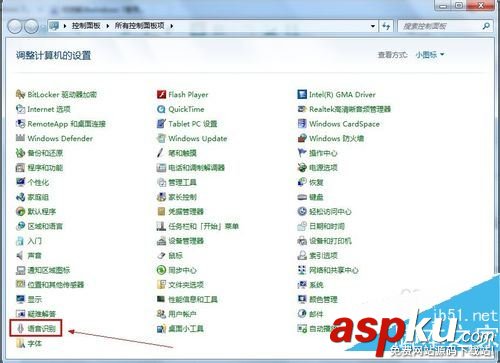Open 同步中心 green sync icon
The height and width of the screenshot is (363, 500).
tap(161, 270)
